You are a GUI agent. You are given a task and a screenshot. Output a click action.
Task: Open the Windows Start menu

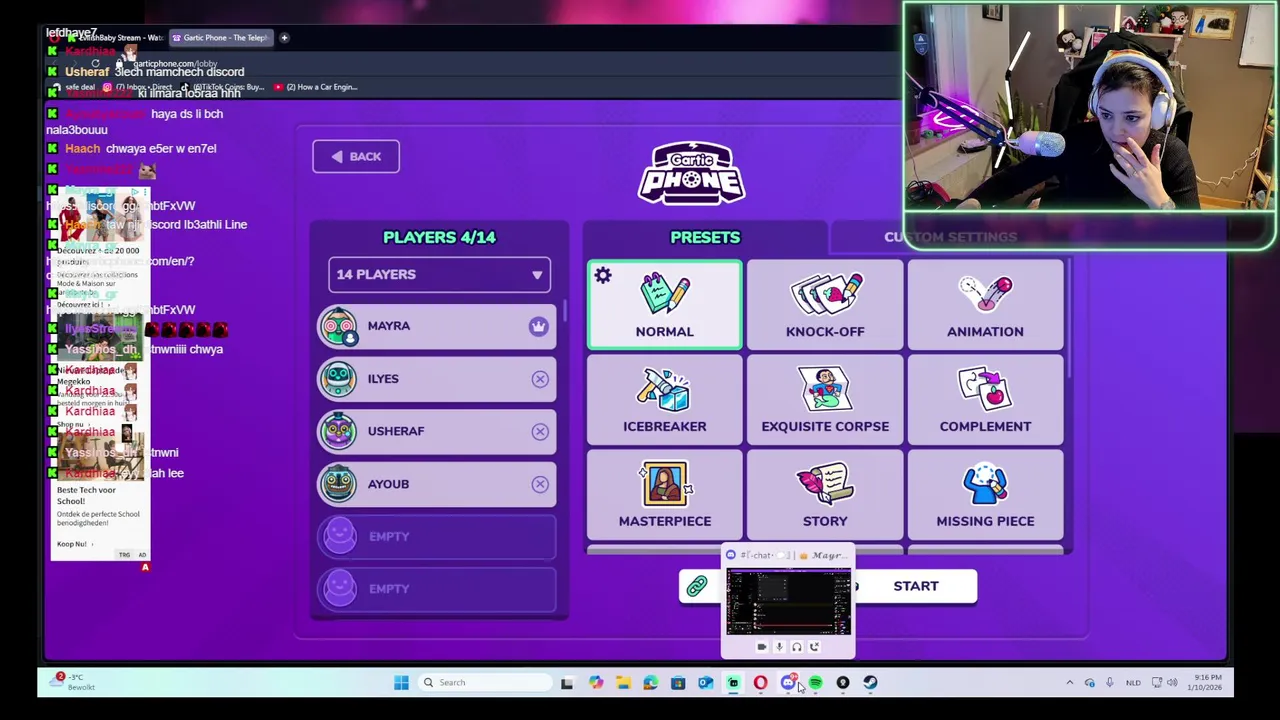pos(401,683)
